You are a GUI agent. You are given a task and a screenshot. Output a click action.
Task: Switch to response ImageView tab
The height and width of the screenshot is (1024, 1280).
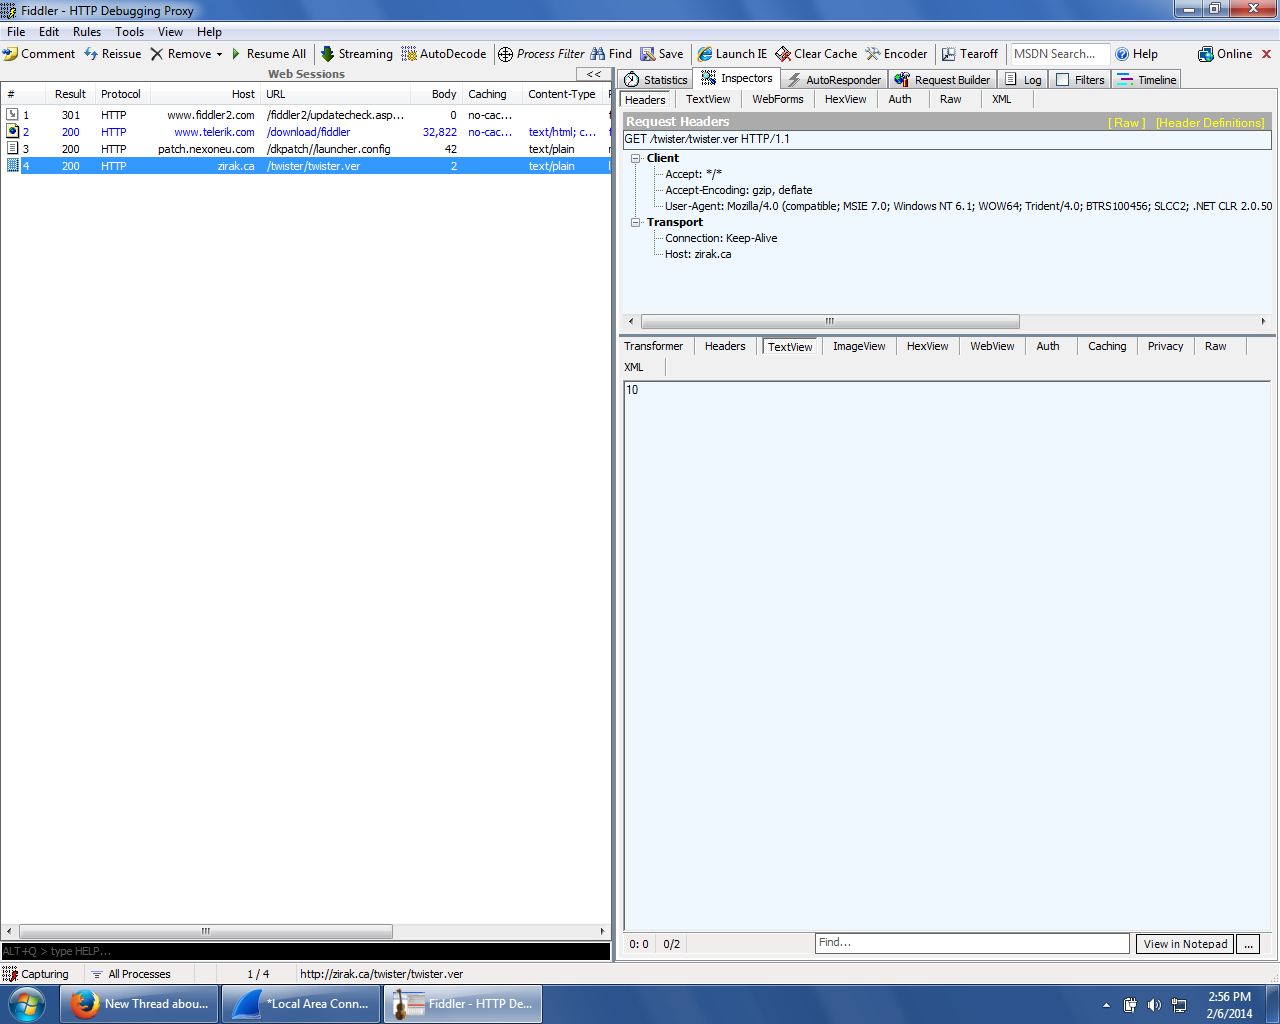pos(859,346)
